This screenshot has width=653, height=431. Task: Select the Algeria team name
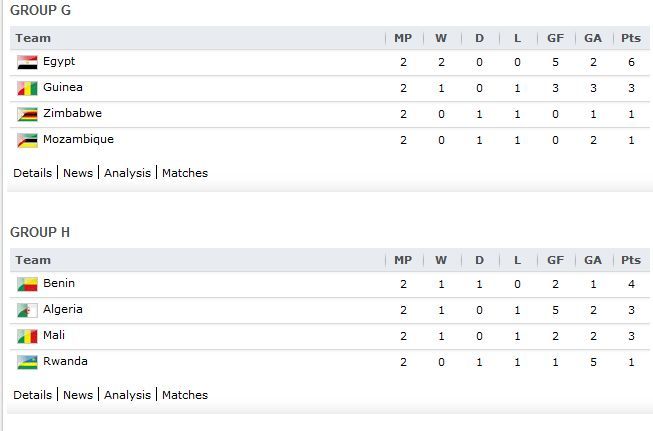[63, 309]
